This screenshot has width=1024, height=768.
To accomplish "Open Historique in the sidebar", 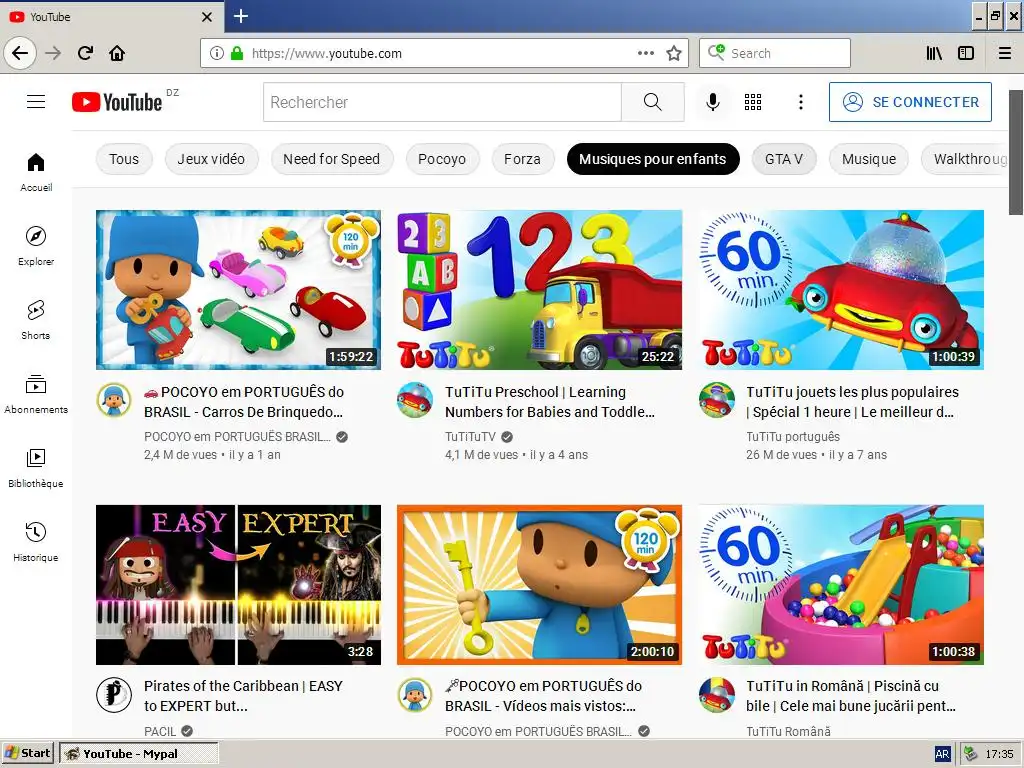I will (36, 542).
